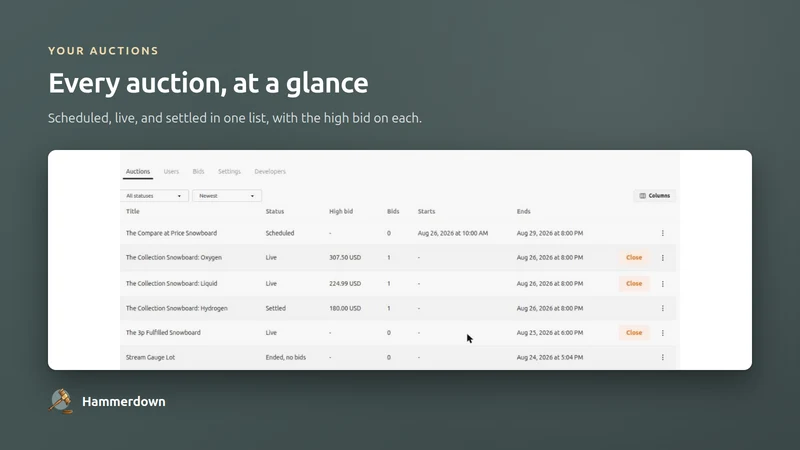Close the Collection Snowboard: Liquid auction
The height and width of the screenshot is (450, 800).
[x=634, y=284]
